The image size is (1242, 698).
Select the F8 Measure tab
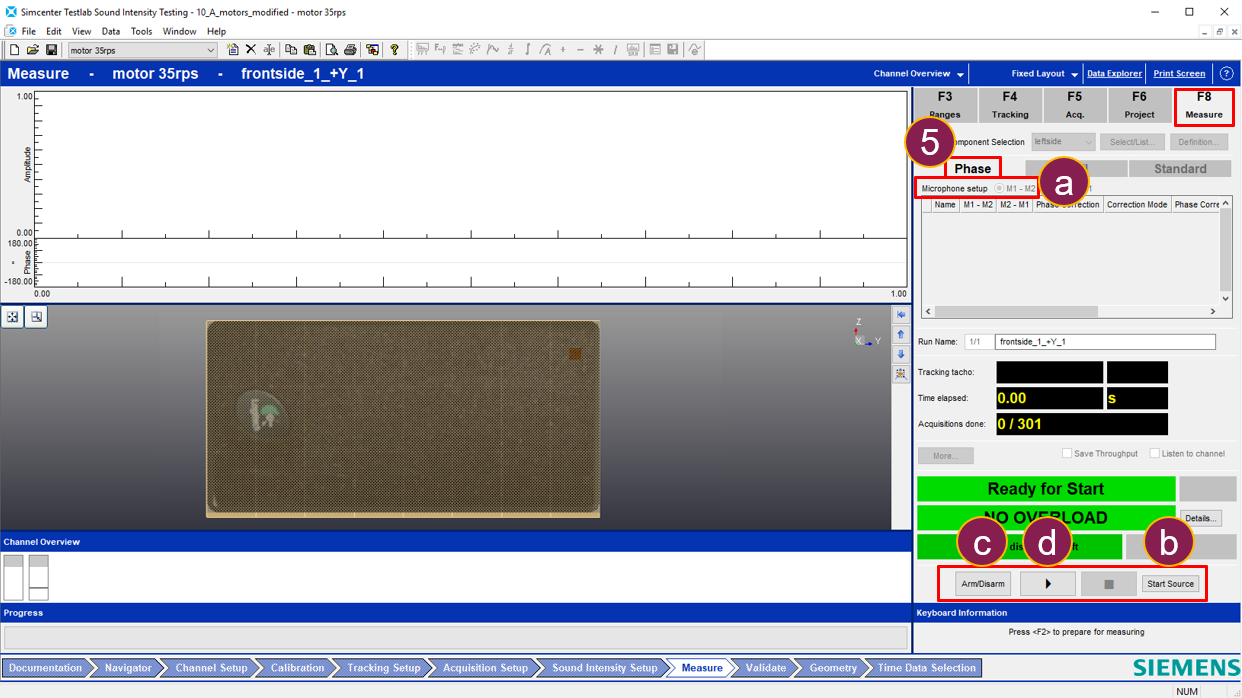point(1204,105)
